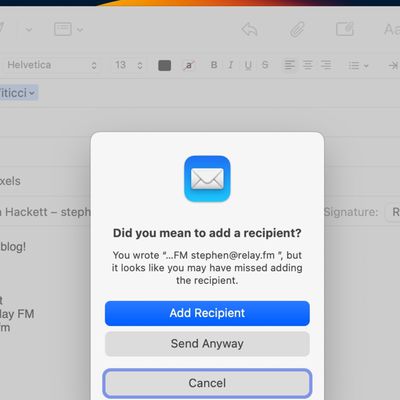
Task: Open the Signature dropdown
Action: (x=393, y=212)
